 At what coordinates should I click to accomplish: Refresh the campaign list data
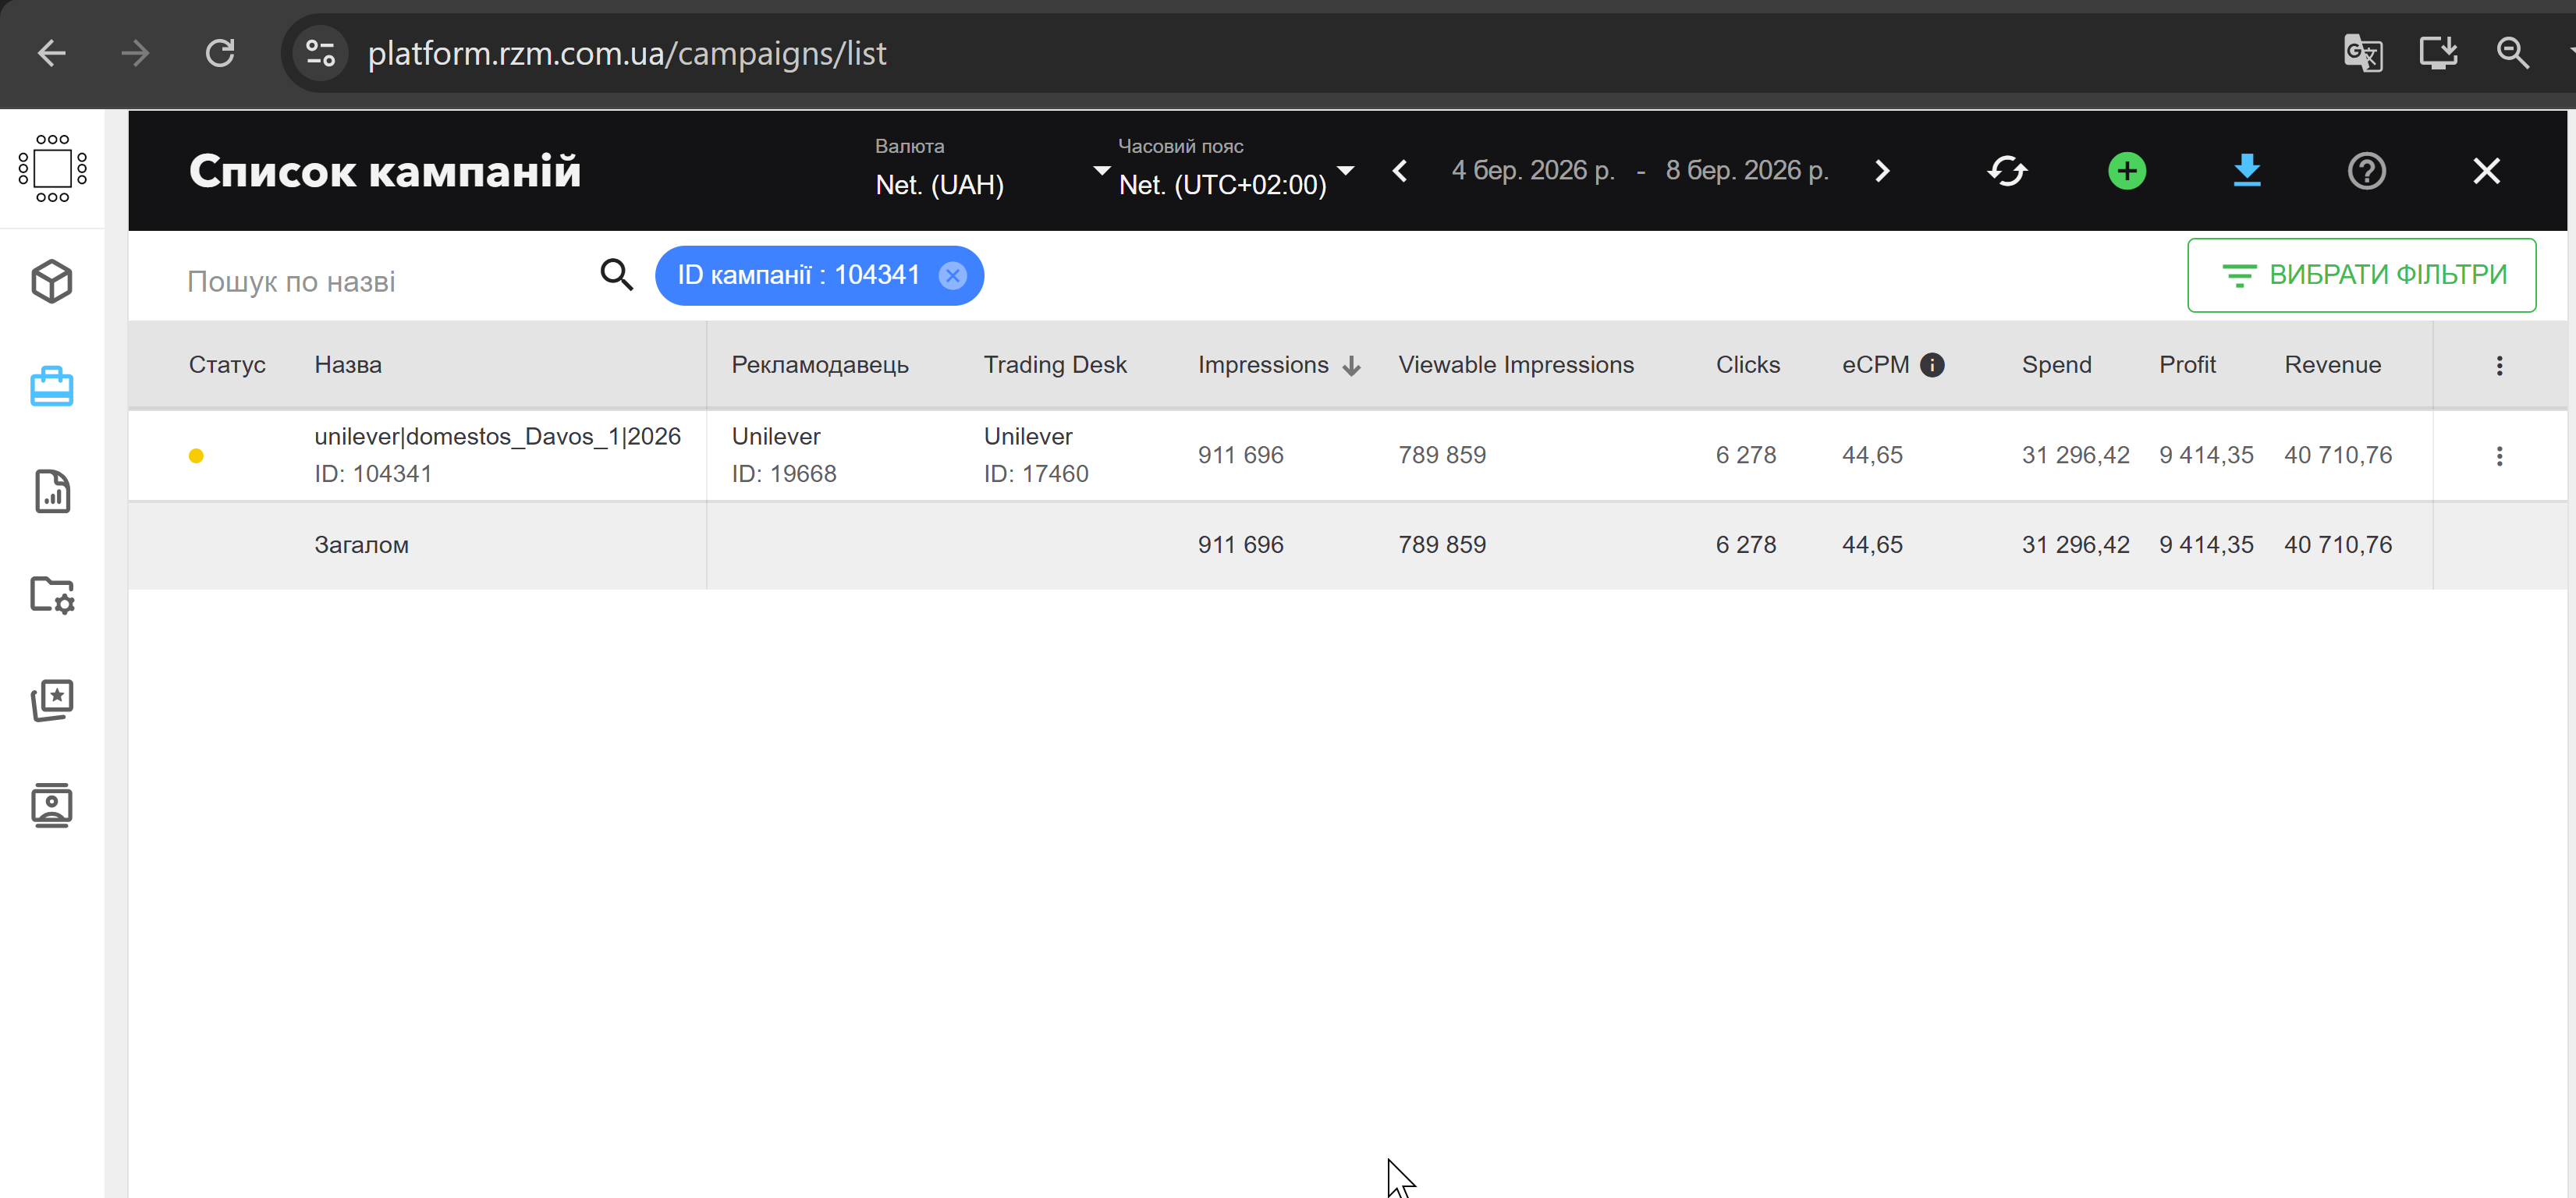tap(2006, 171)
